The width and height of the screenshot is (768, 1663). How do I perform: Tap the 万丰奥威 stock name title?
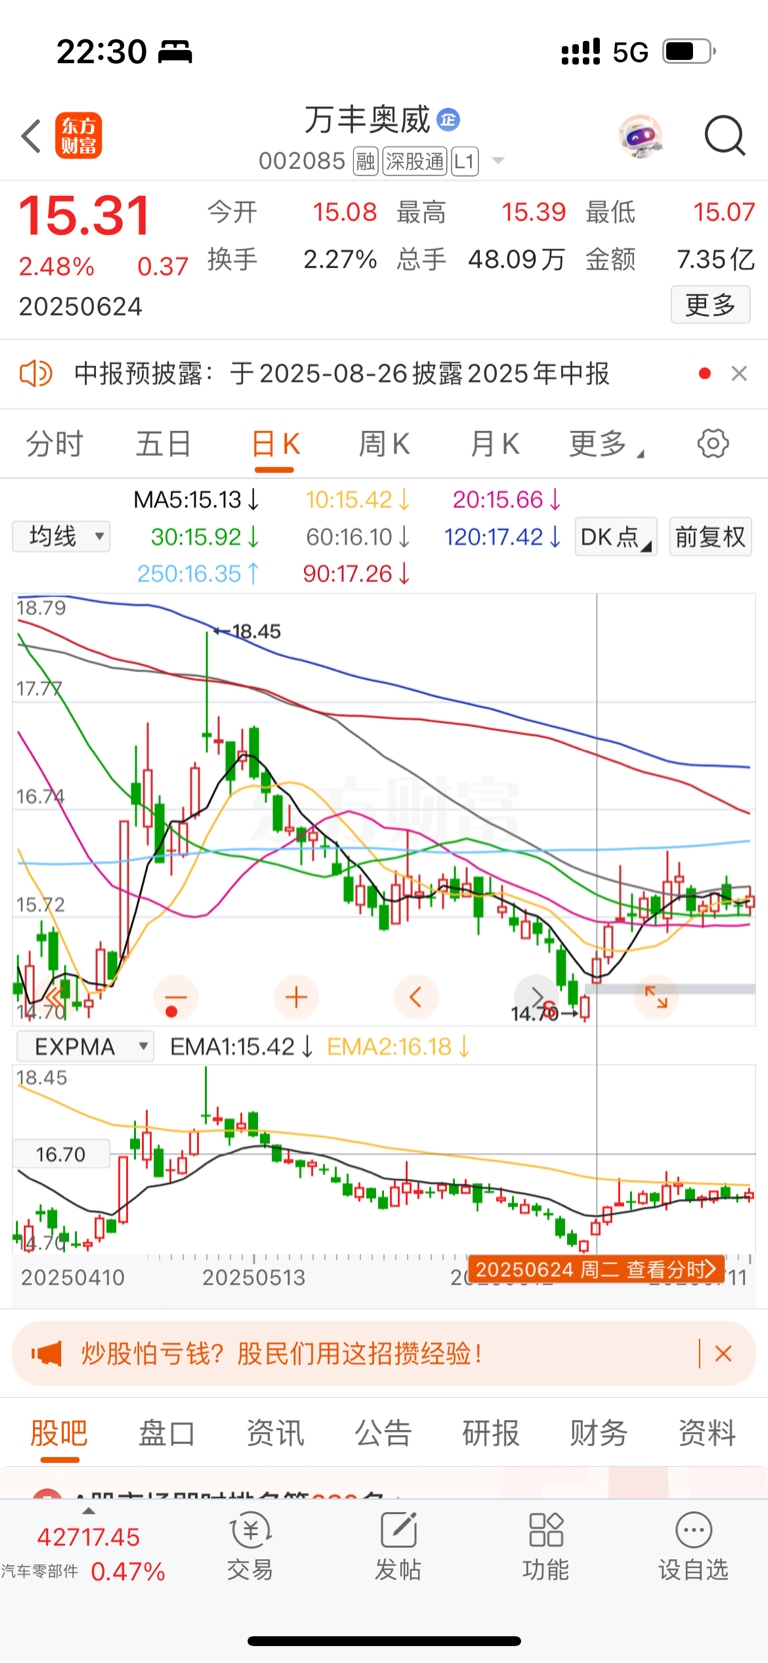click(367, 120)
